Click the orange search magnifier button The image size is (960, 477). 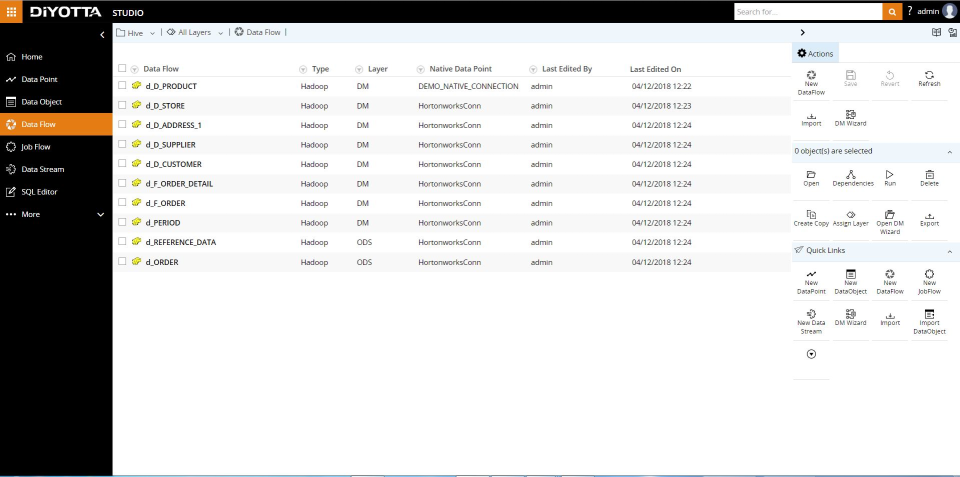tap(891, 12)
